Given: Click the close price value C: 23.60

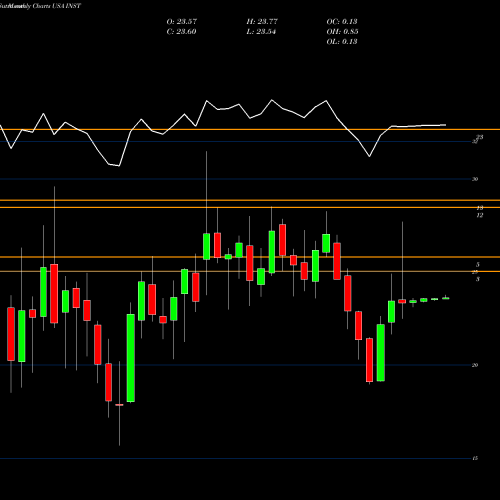Looking at the screenshot, I should (x=181, y=31).
